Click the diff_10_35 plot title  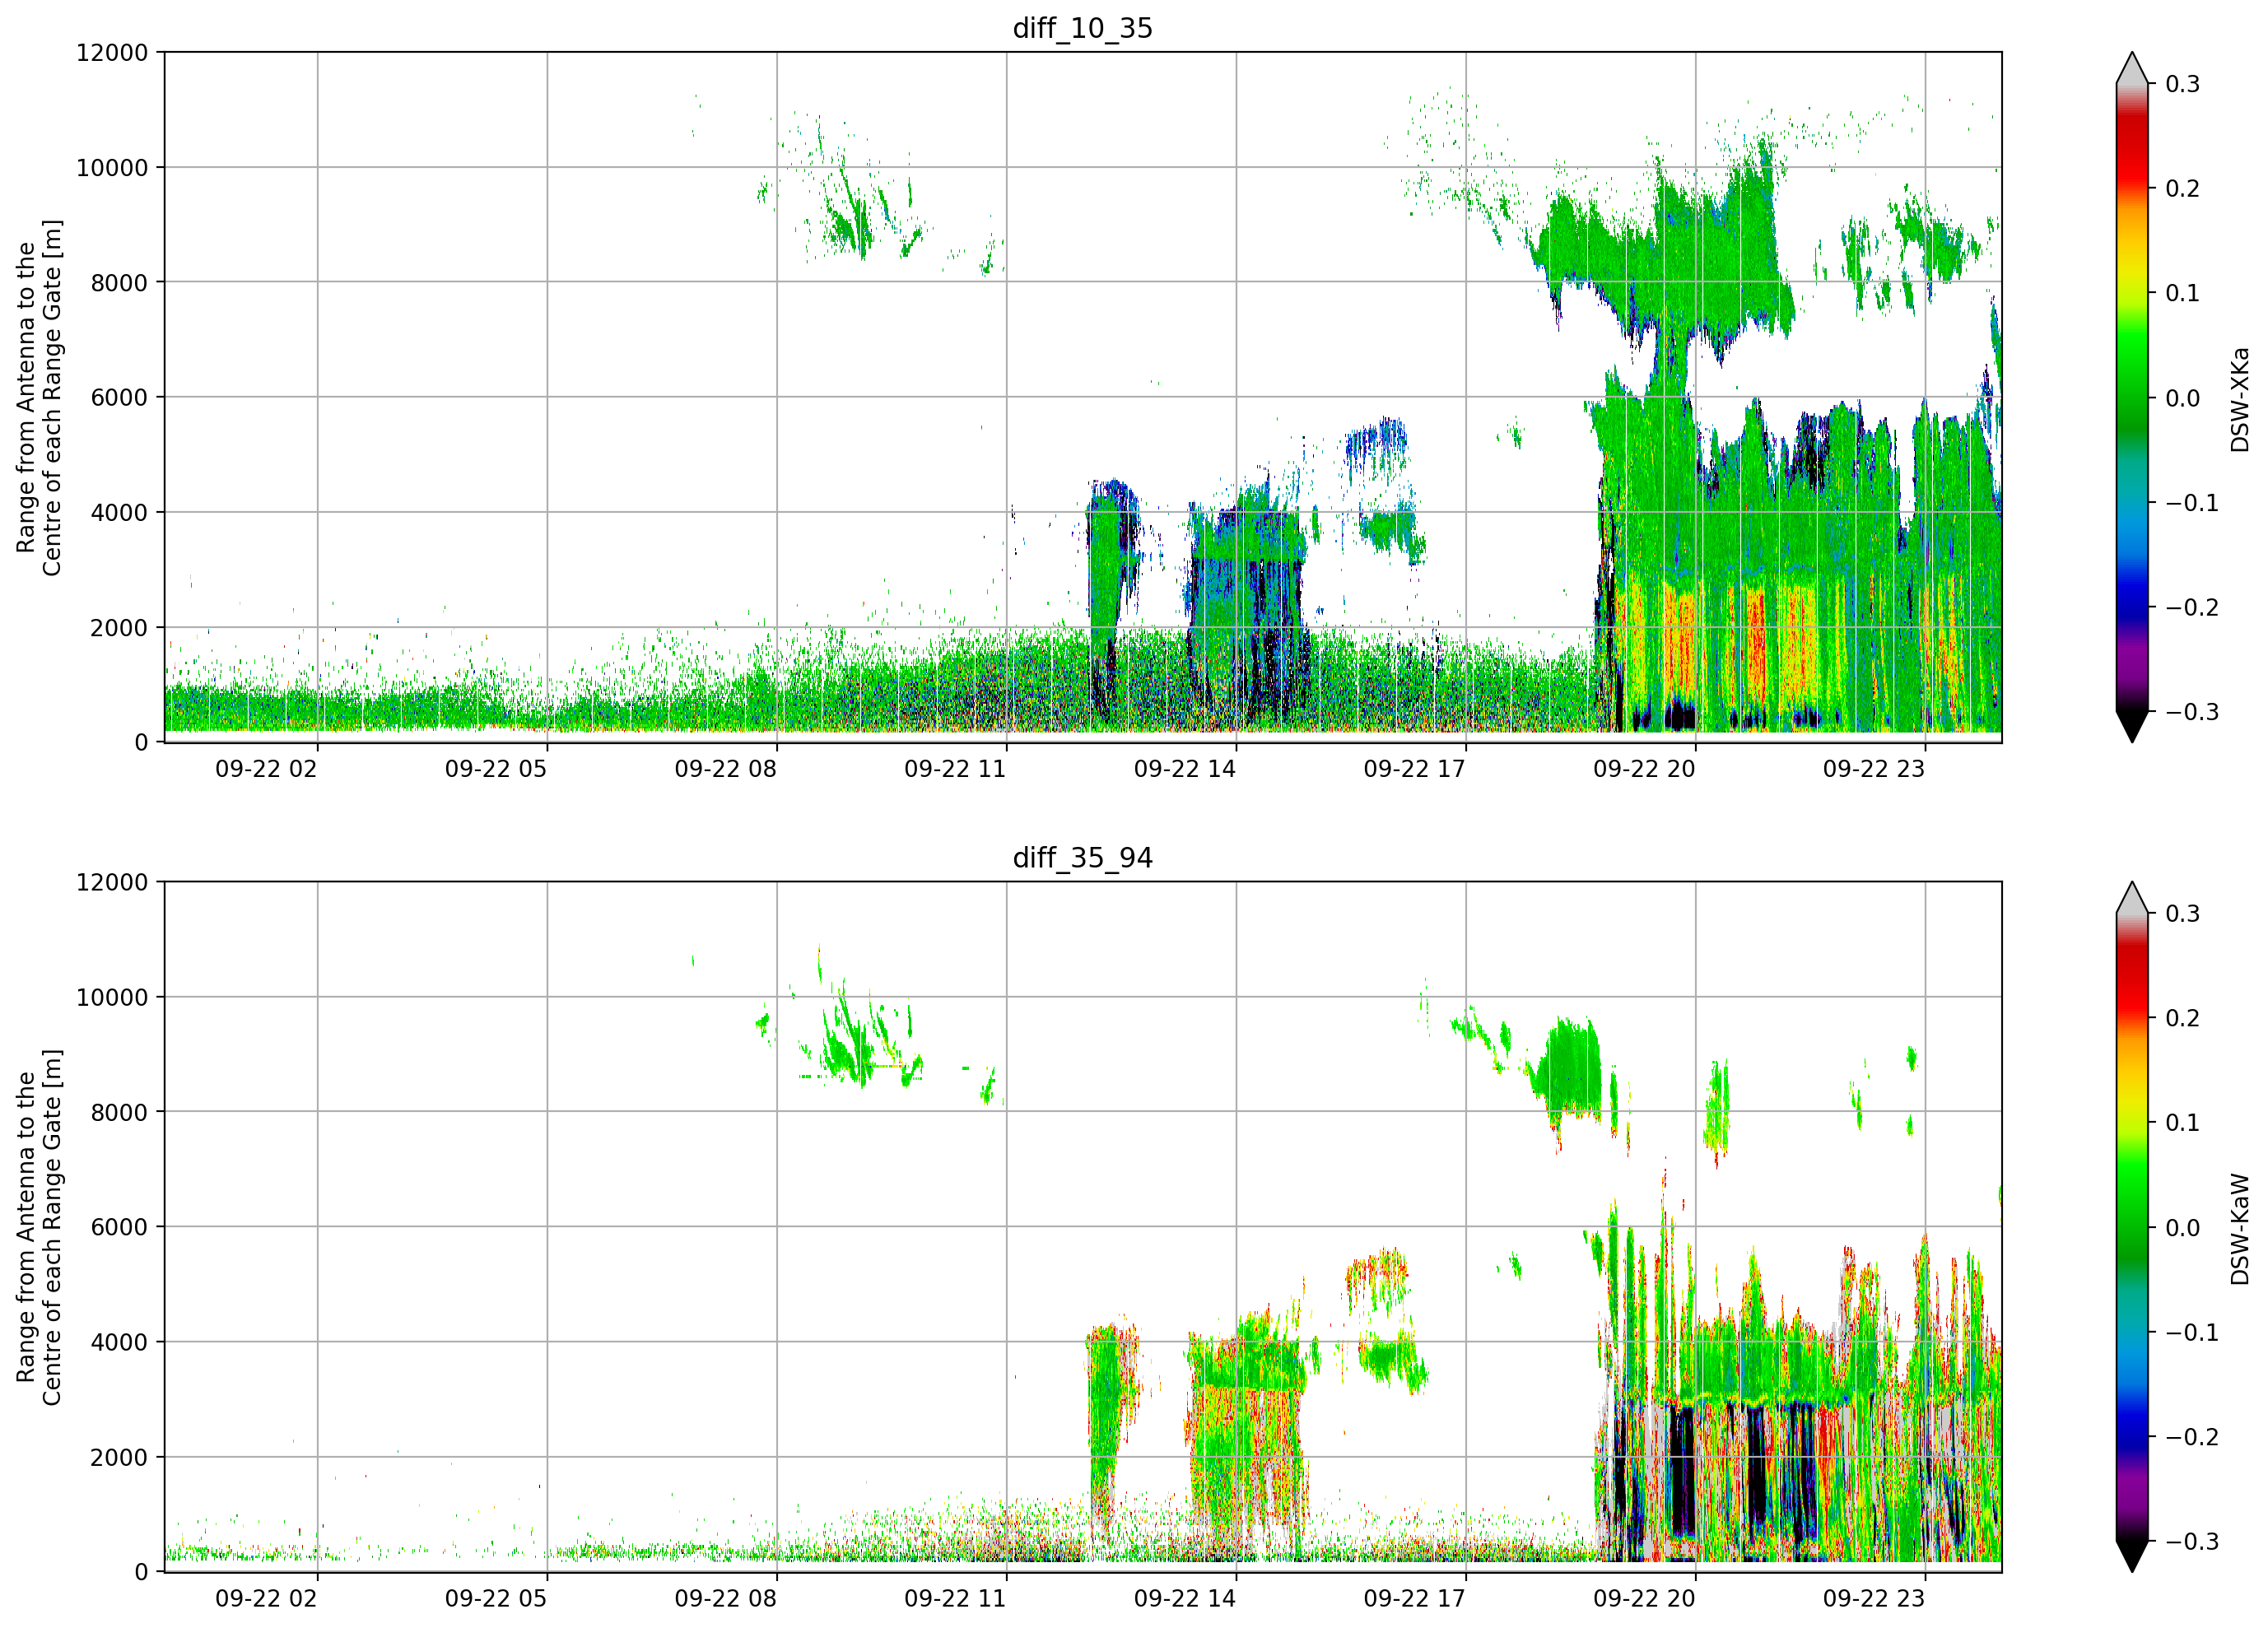(x=1082, y=28)
